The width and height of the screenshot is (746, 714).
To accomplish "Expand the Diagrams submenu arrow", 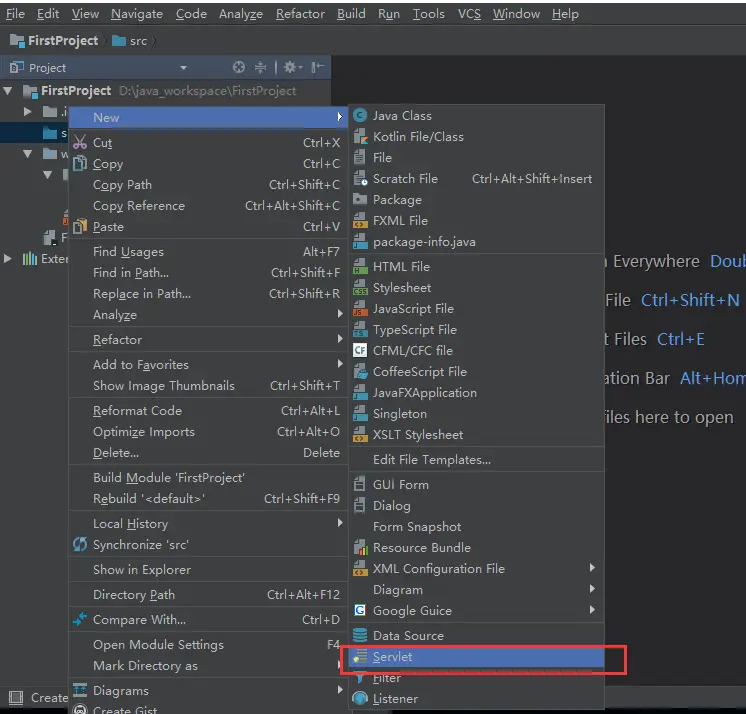I will pos(340,690).
